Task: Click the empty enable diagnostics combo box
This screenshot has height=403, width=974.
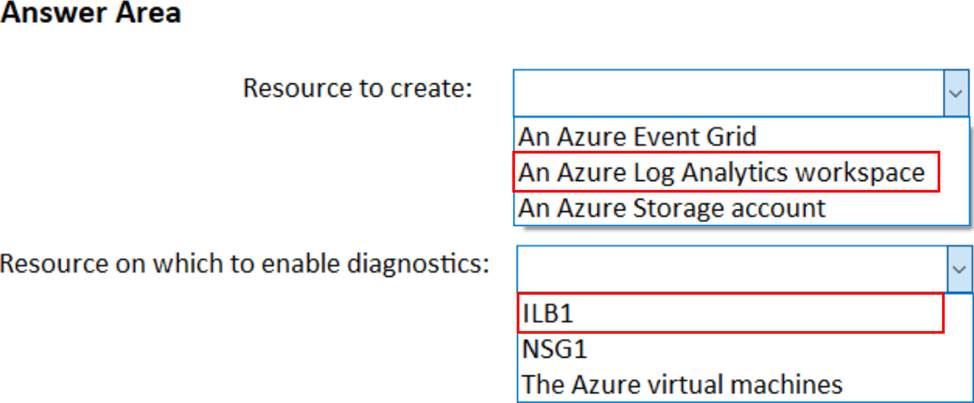Action: tap(732, 270)
